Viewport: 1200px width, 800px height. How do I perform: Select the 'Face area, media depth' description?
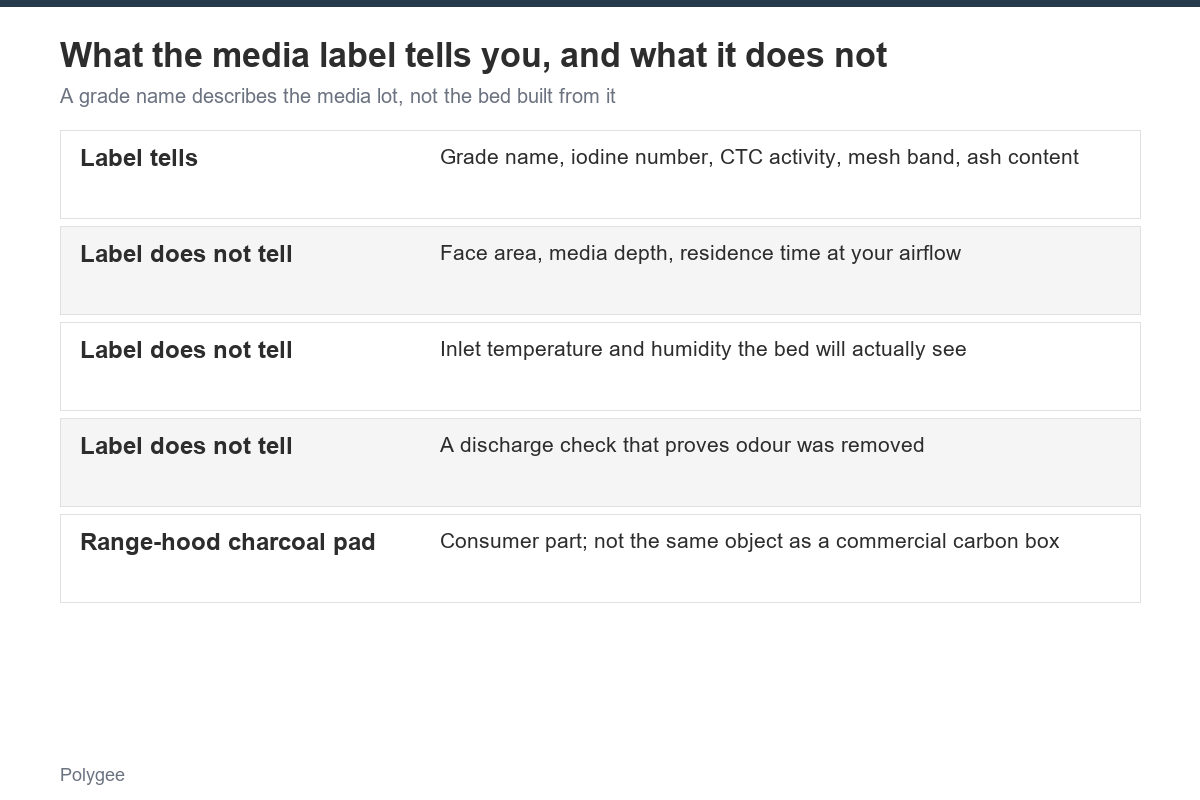point(700,253)
